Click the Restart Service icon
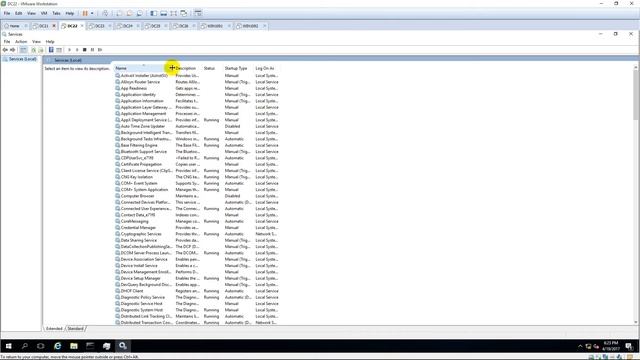640x360 pixels. click(x=100, y=50)
